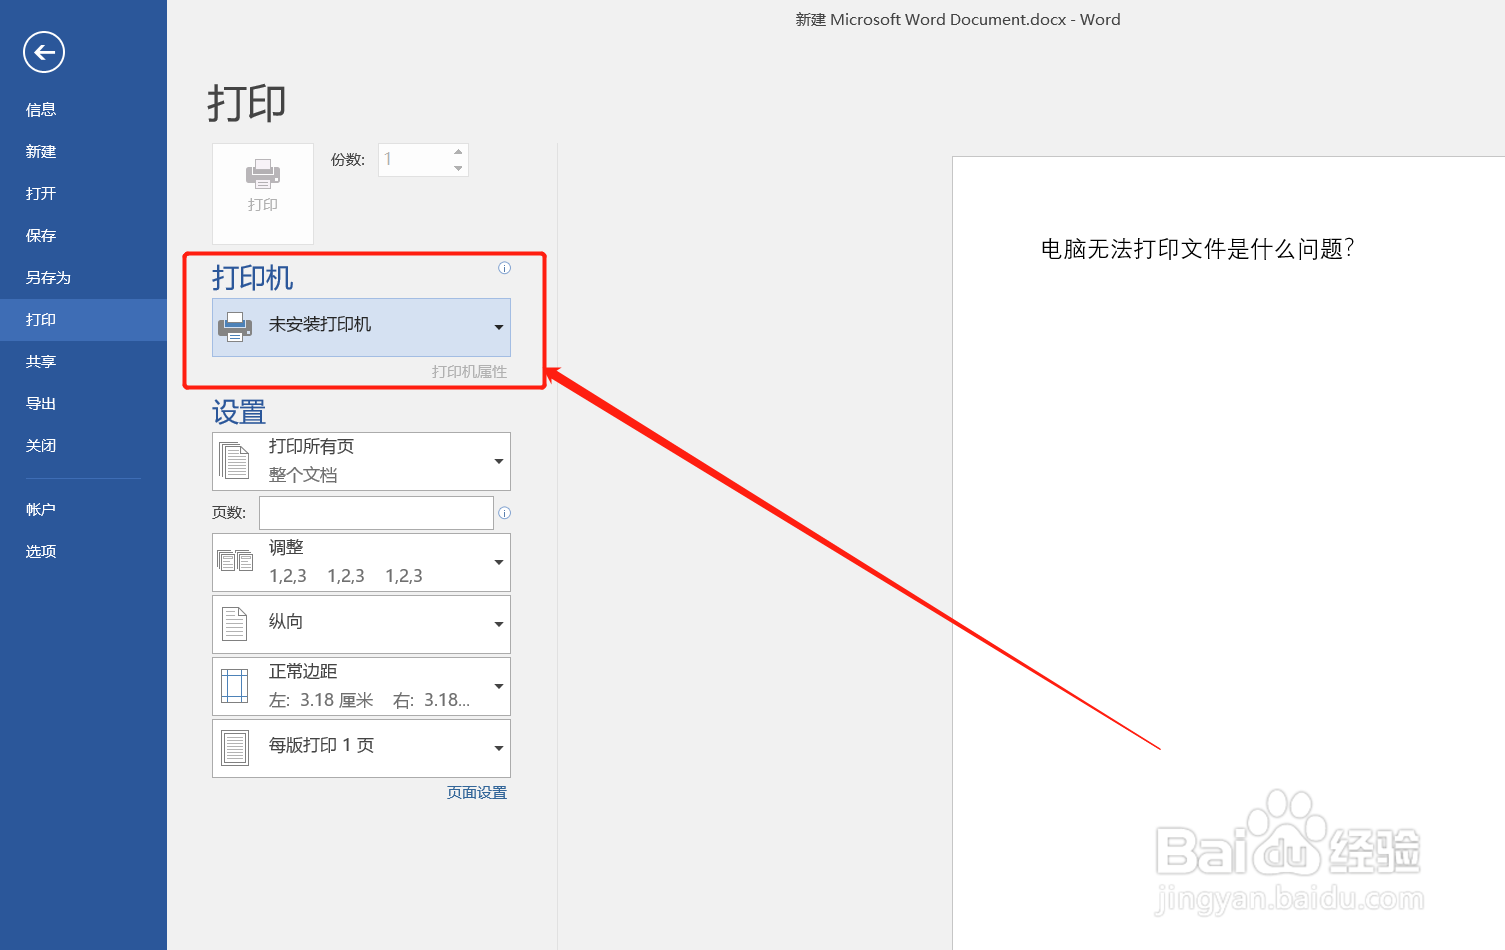1505x950 pixels.
Task: Click the 打印机属性 link
Action: (x=470, y=371)
